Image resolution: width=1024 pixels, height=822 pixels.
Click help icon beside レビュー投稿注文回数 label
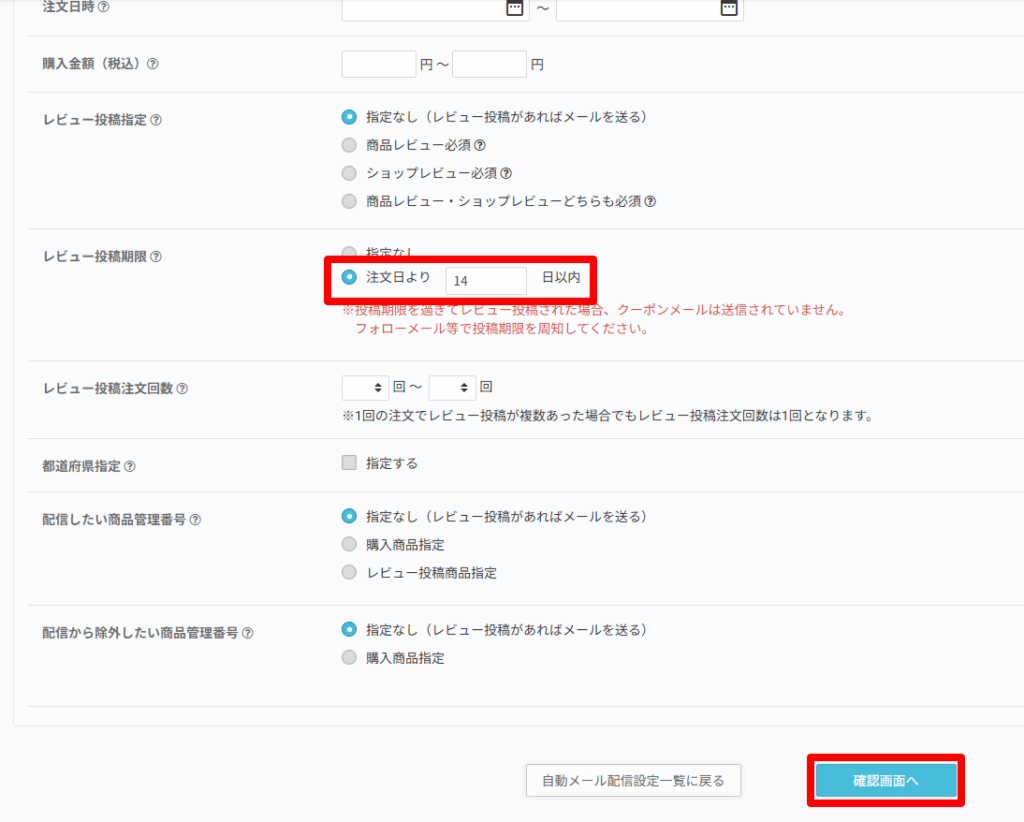(182, 389)
